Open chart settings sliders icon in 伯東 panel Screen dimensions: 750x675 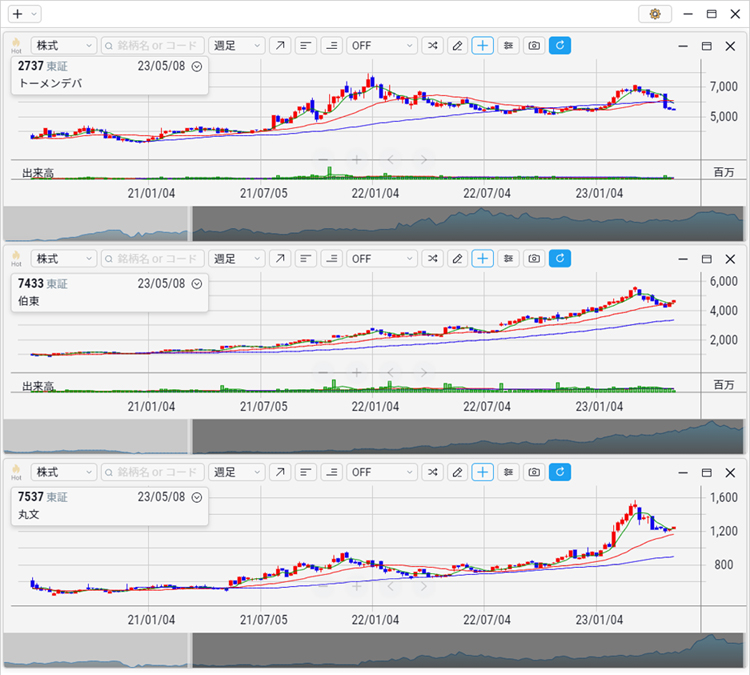(509, 259)
